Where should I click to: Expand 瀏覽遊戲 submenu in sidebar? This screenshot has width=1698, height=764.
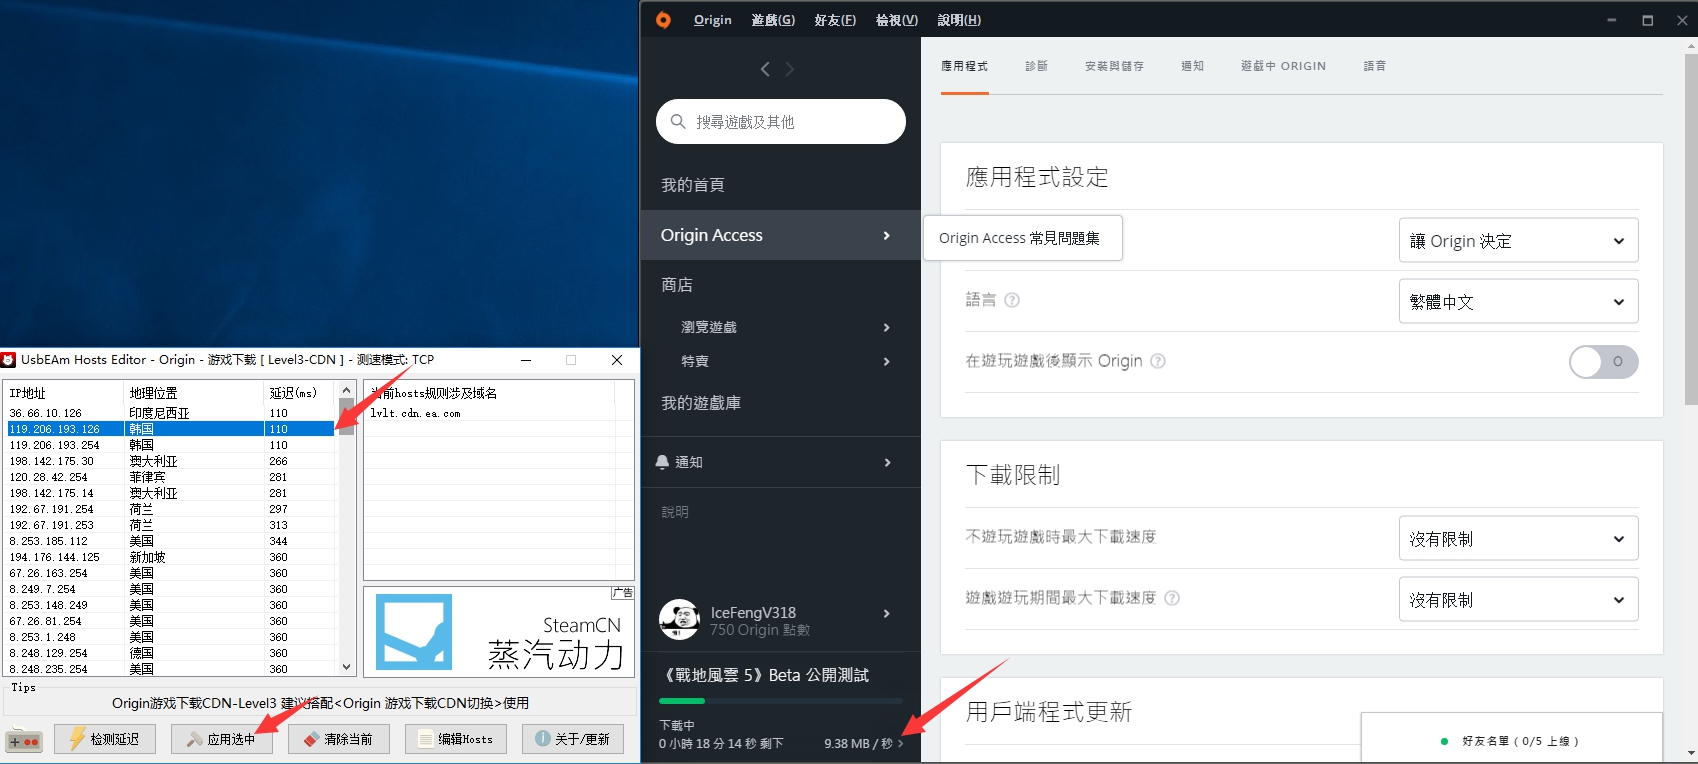886,327
